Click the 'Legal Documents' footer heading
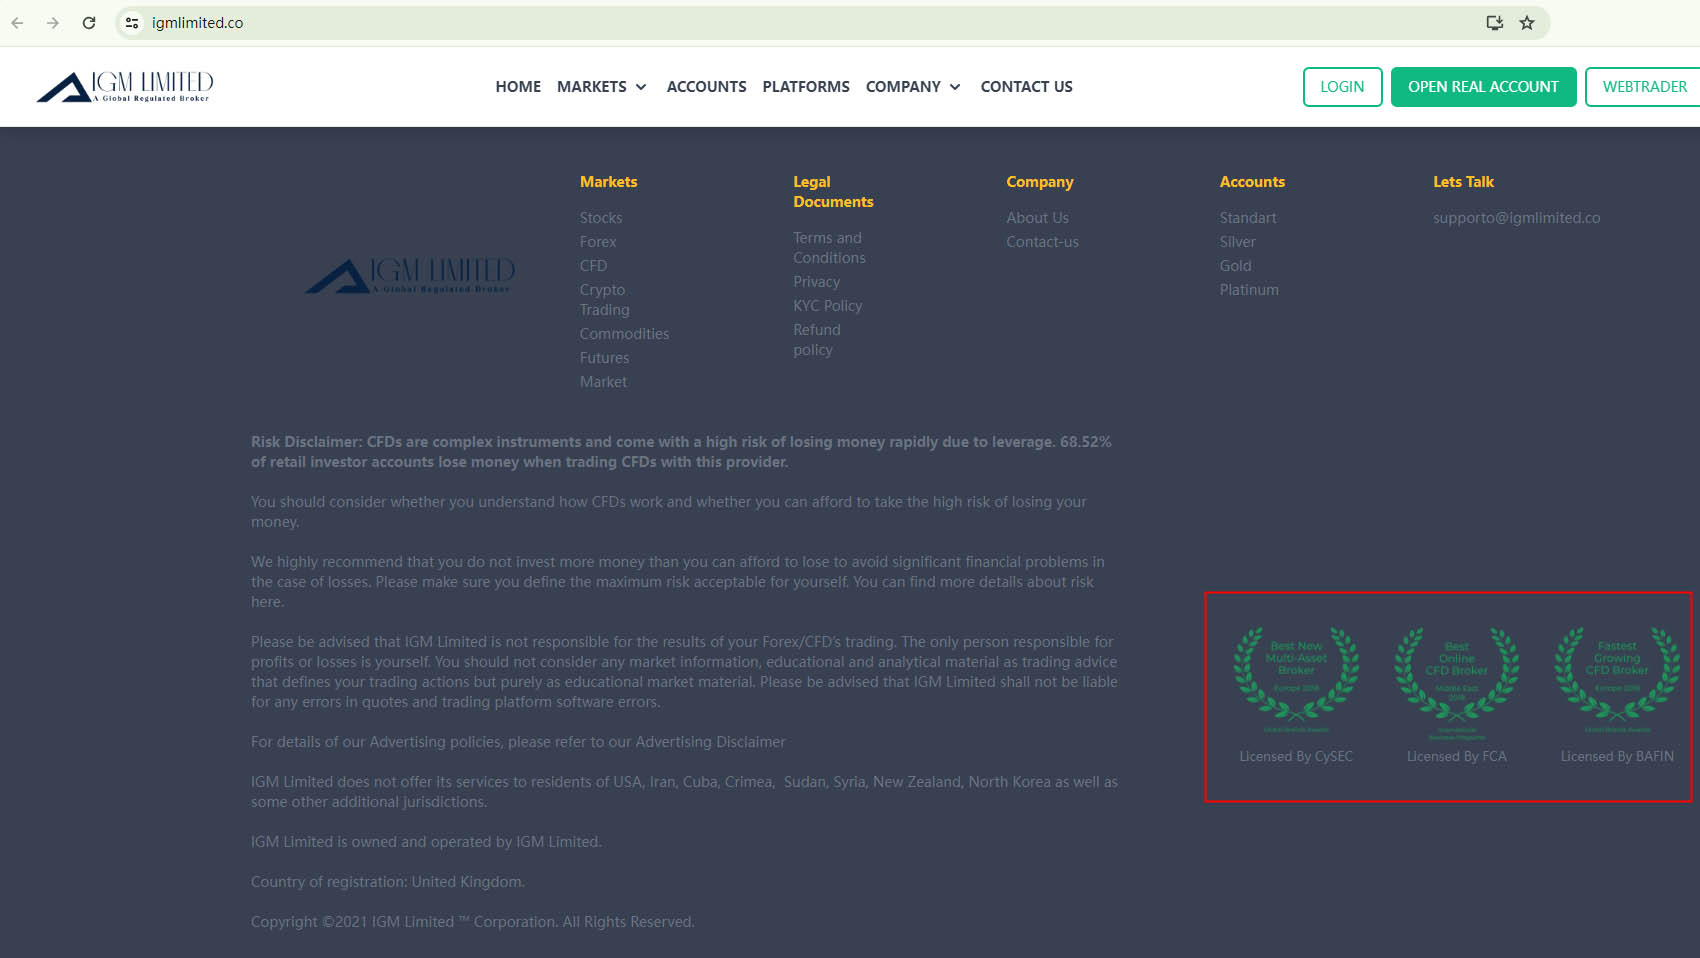The width and height of the screenshot is (1700, 958). pos(834,192)
